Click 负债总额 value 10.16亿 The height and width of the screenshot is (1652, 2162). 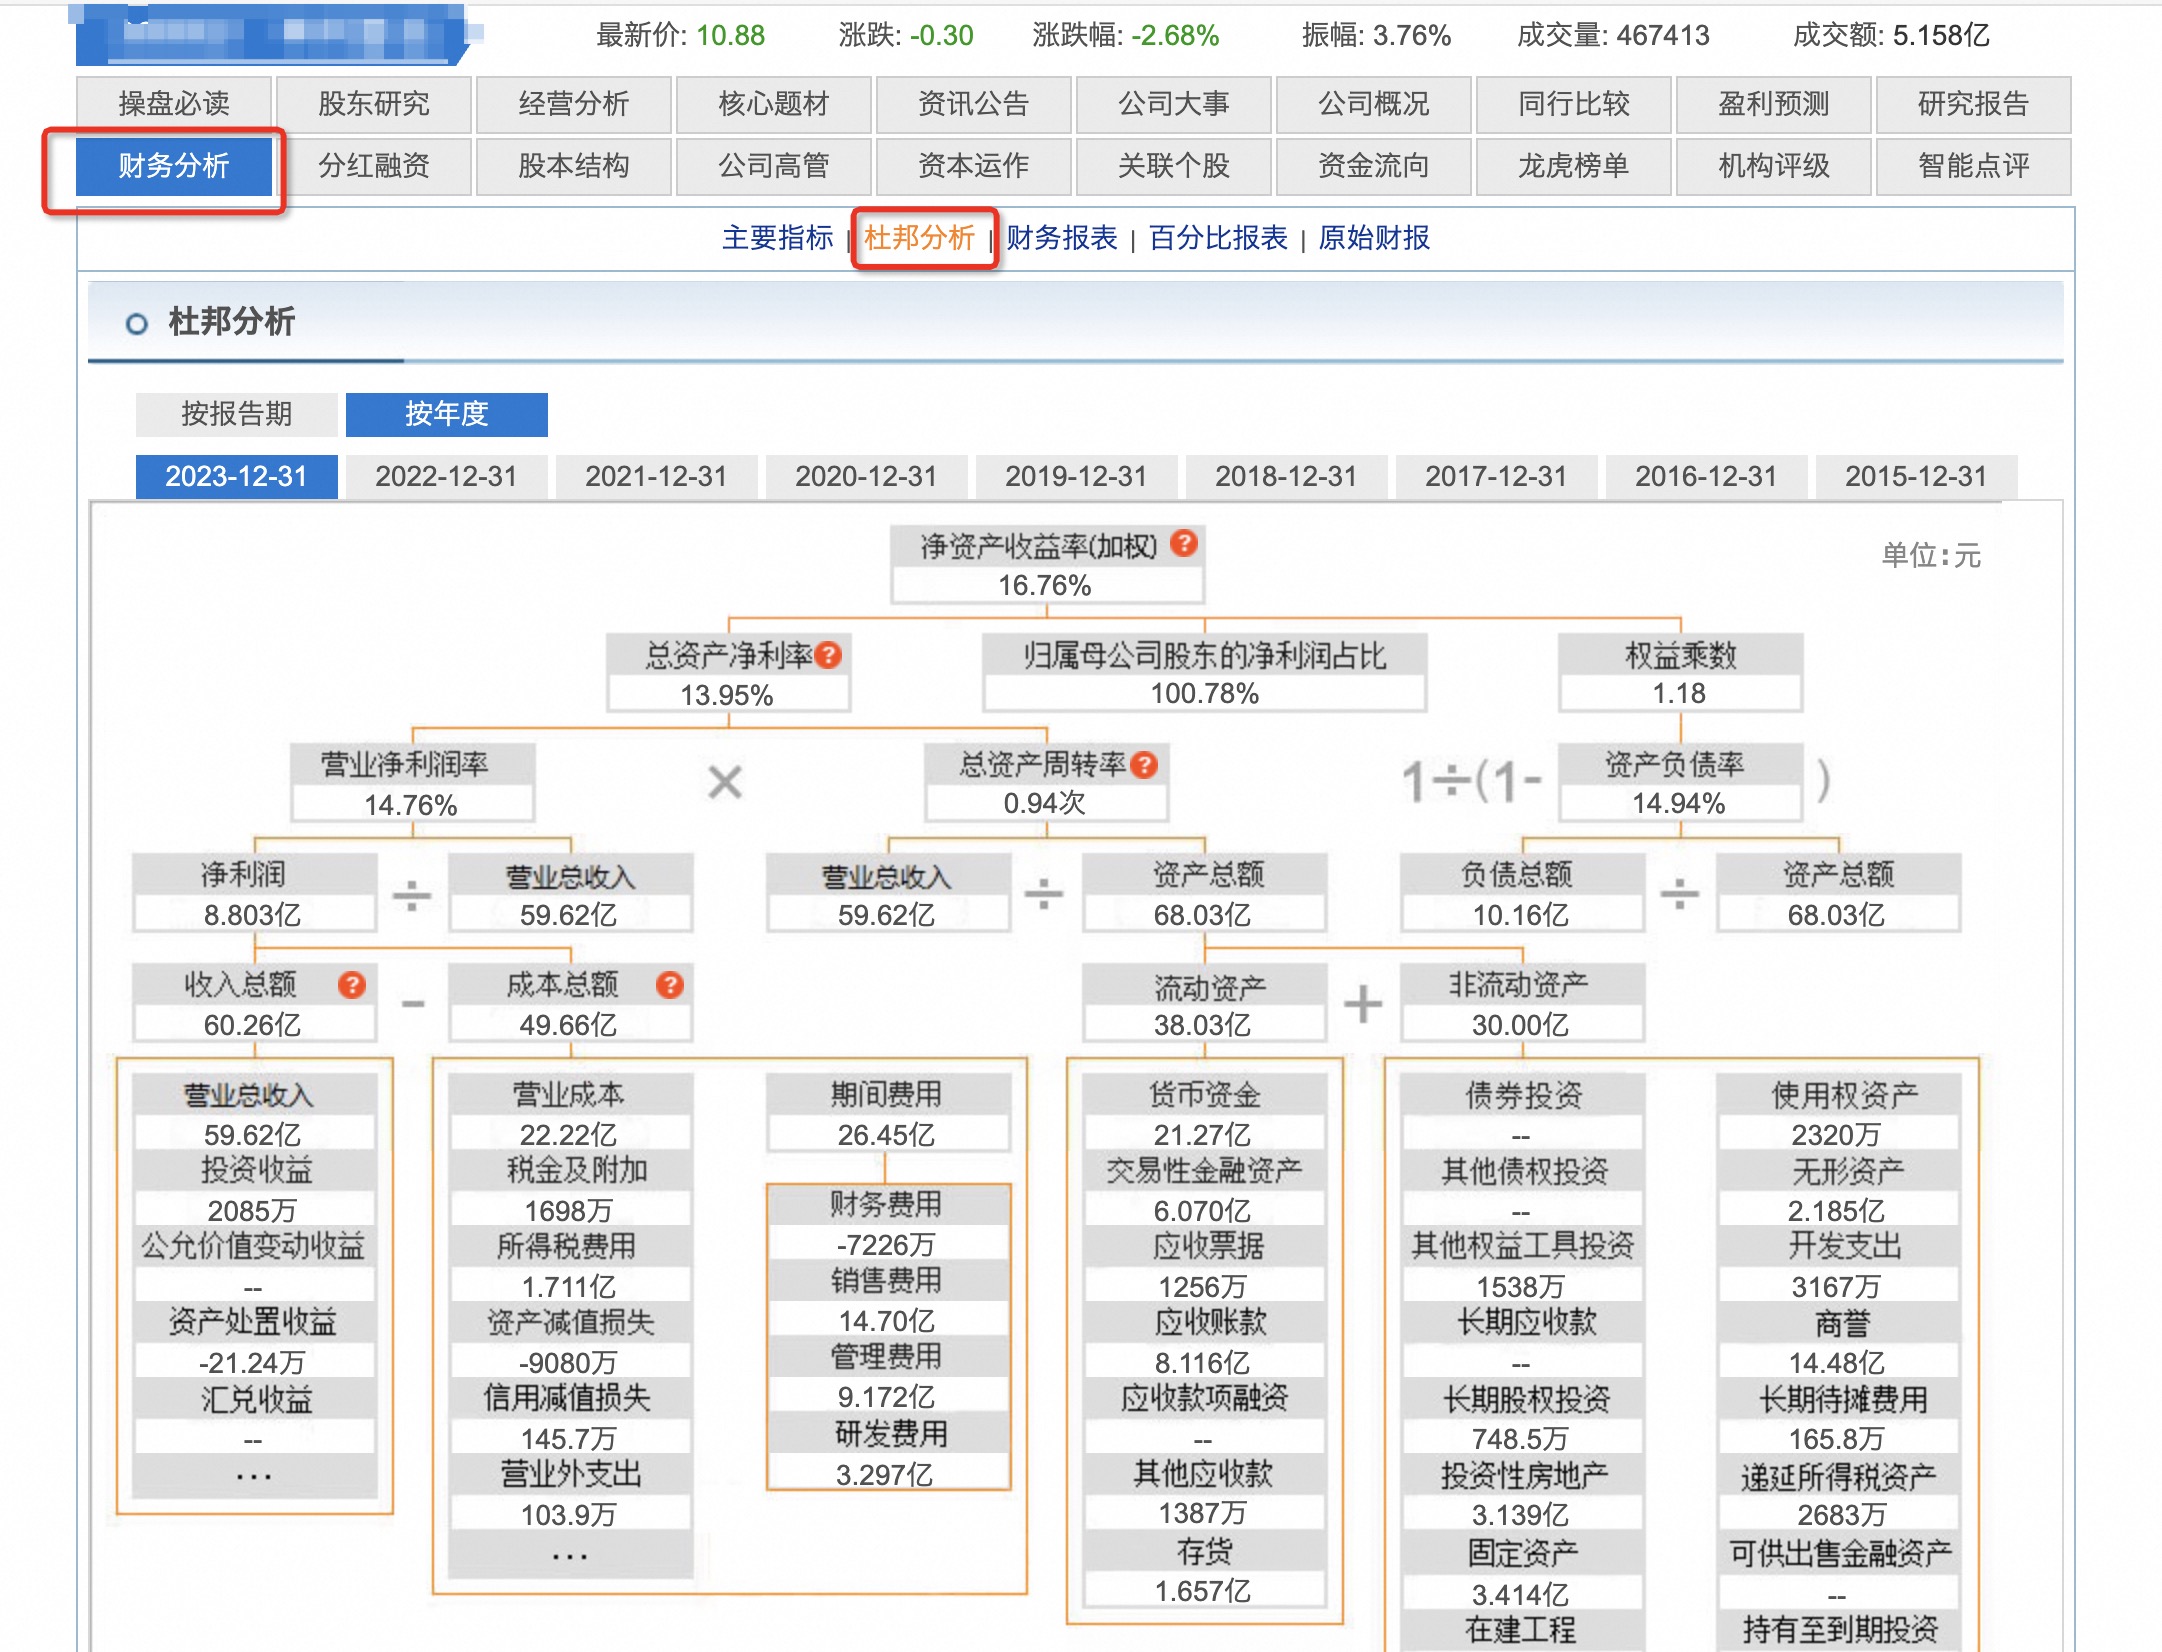click(1521, 915)
